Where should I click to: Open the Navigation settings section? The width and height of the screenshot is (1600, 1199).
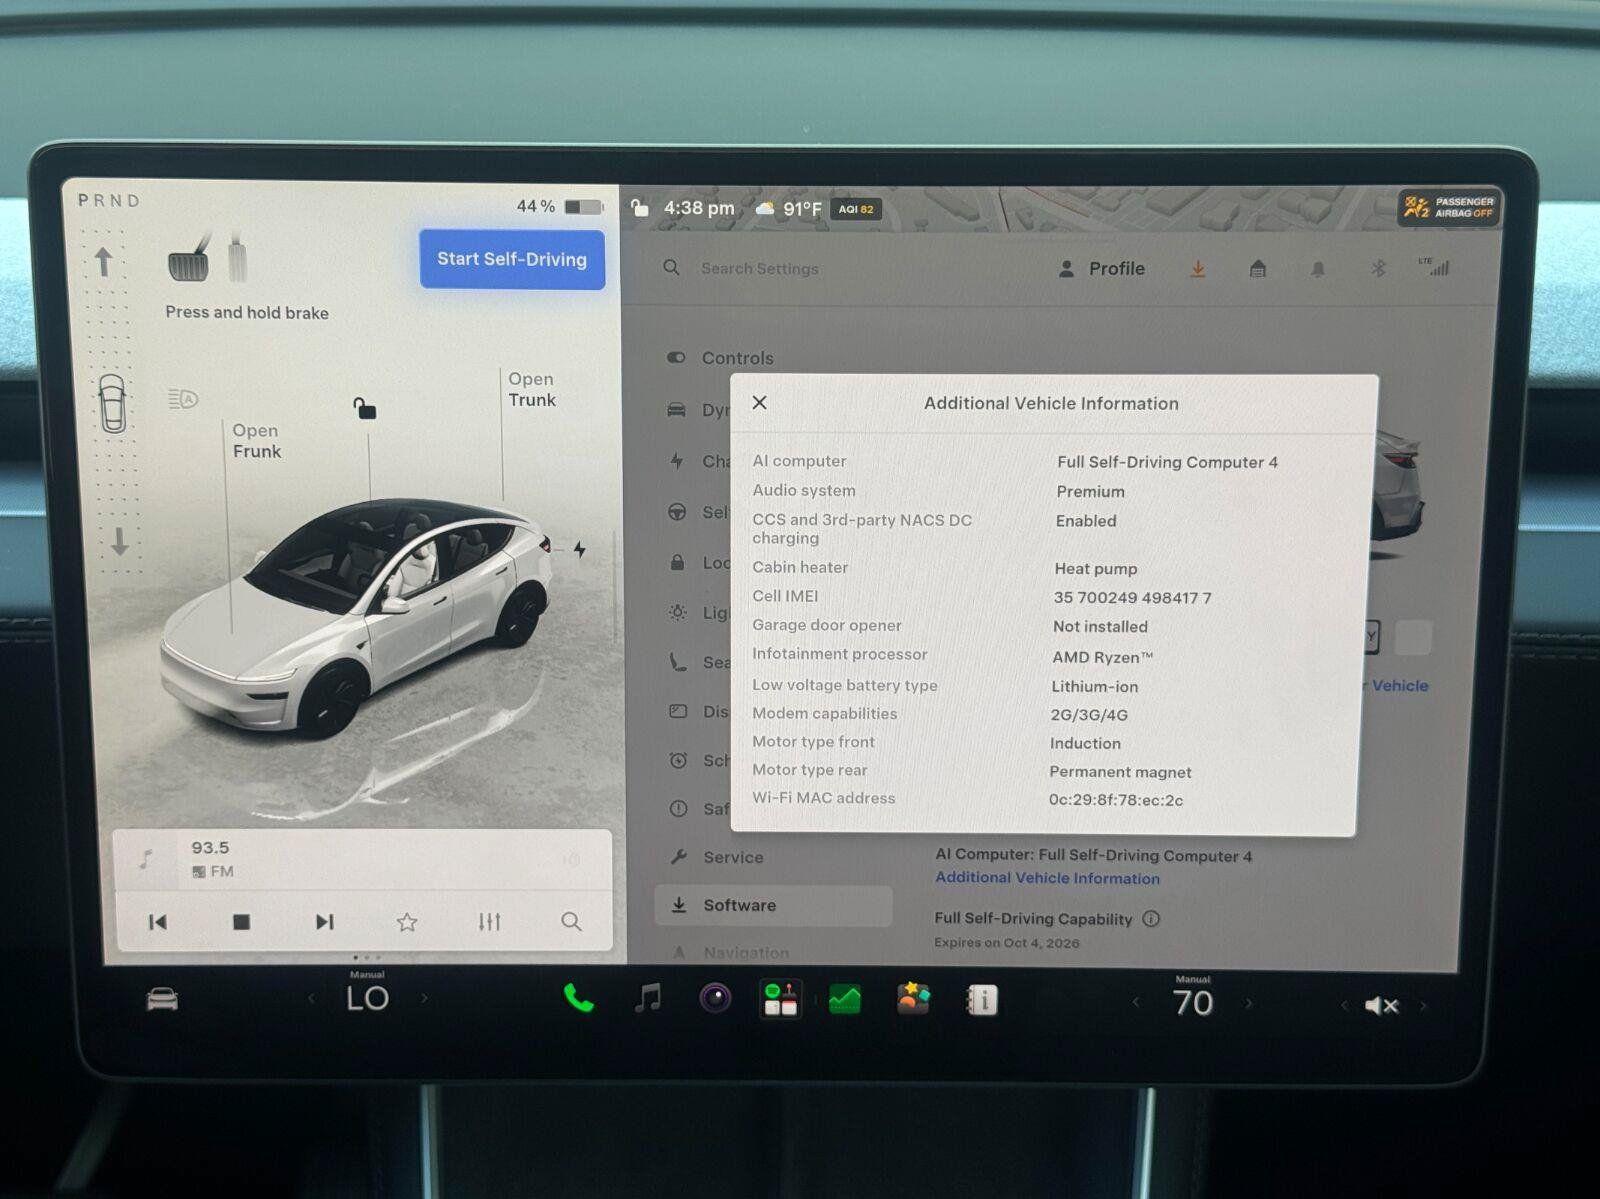click(730, 953)
